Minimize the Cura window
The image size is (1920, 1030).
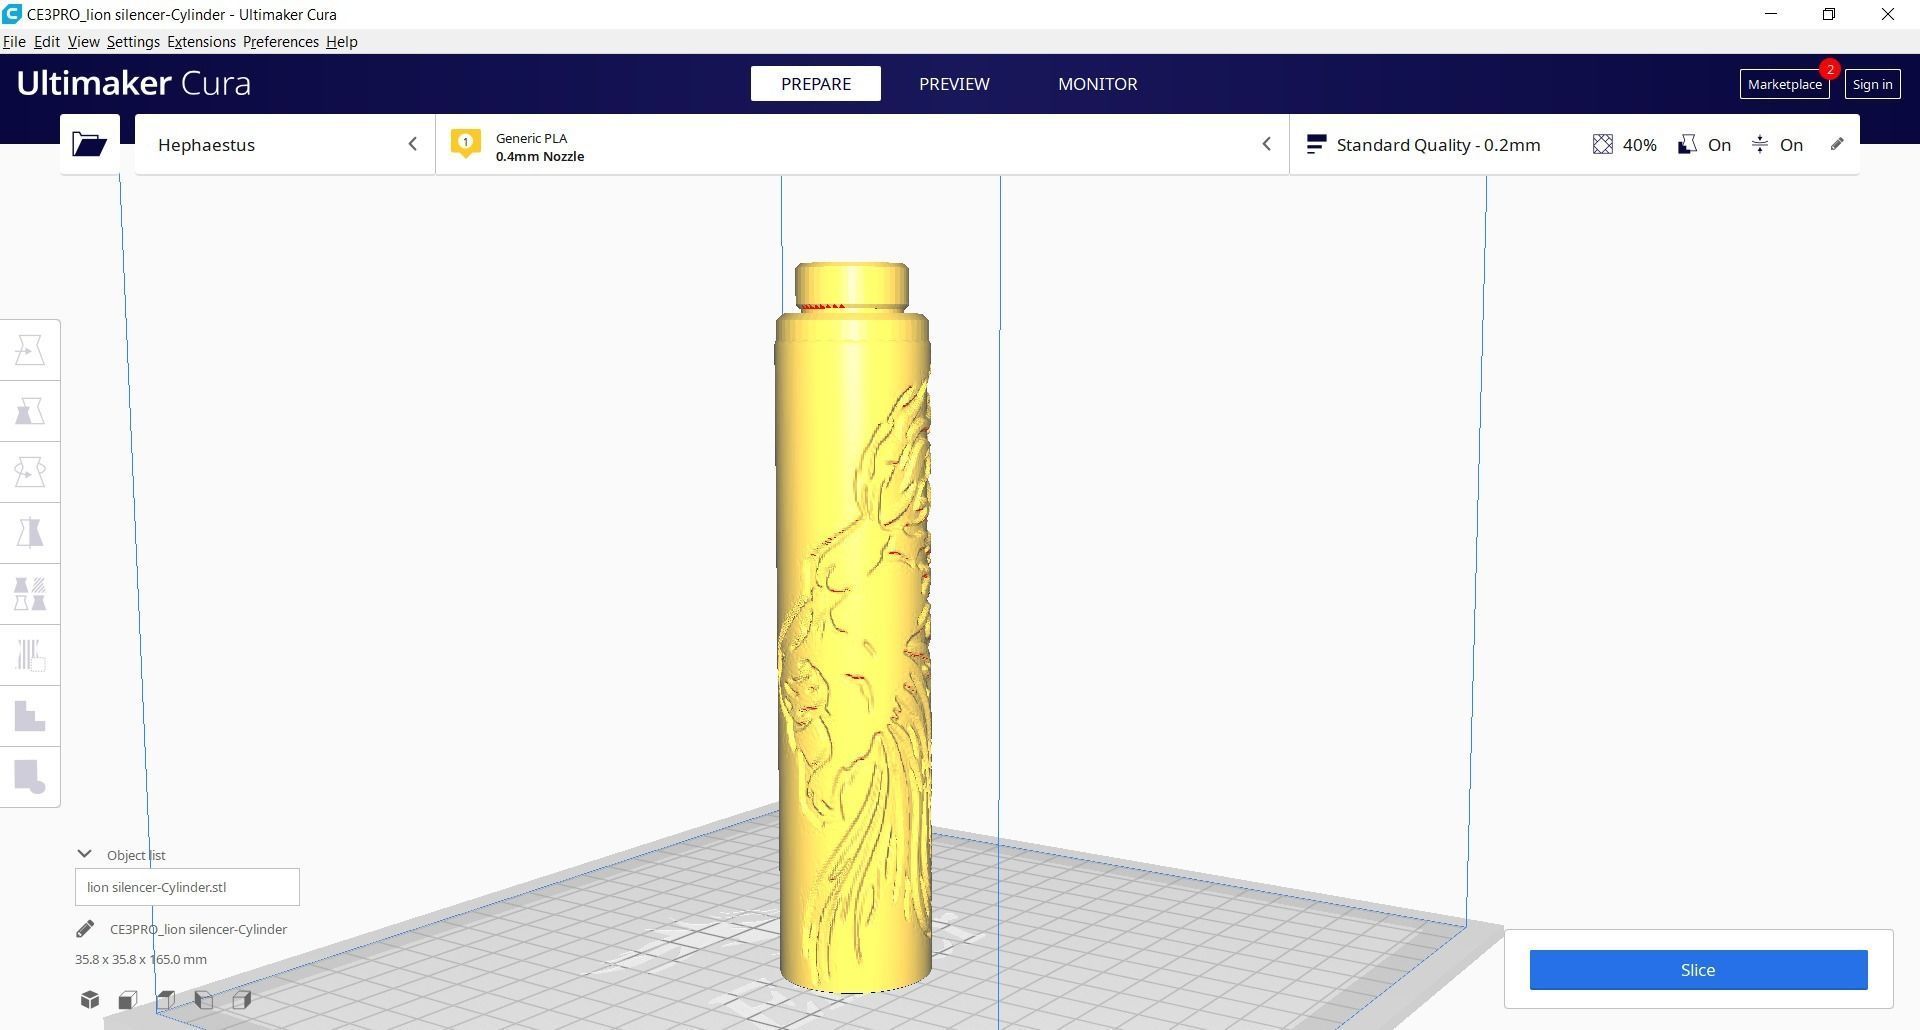pyautogui.click(x=1771, y=14)
